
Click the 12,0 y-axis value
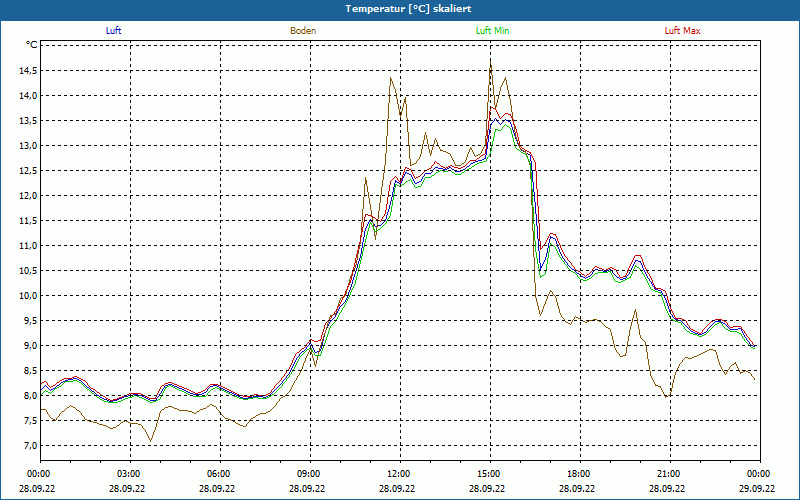point(28,195)
